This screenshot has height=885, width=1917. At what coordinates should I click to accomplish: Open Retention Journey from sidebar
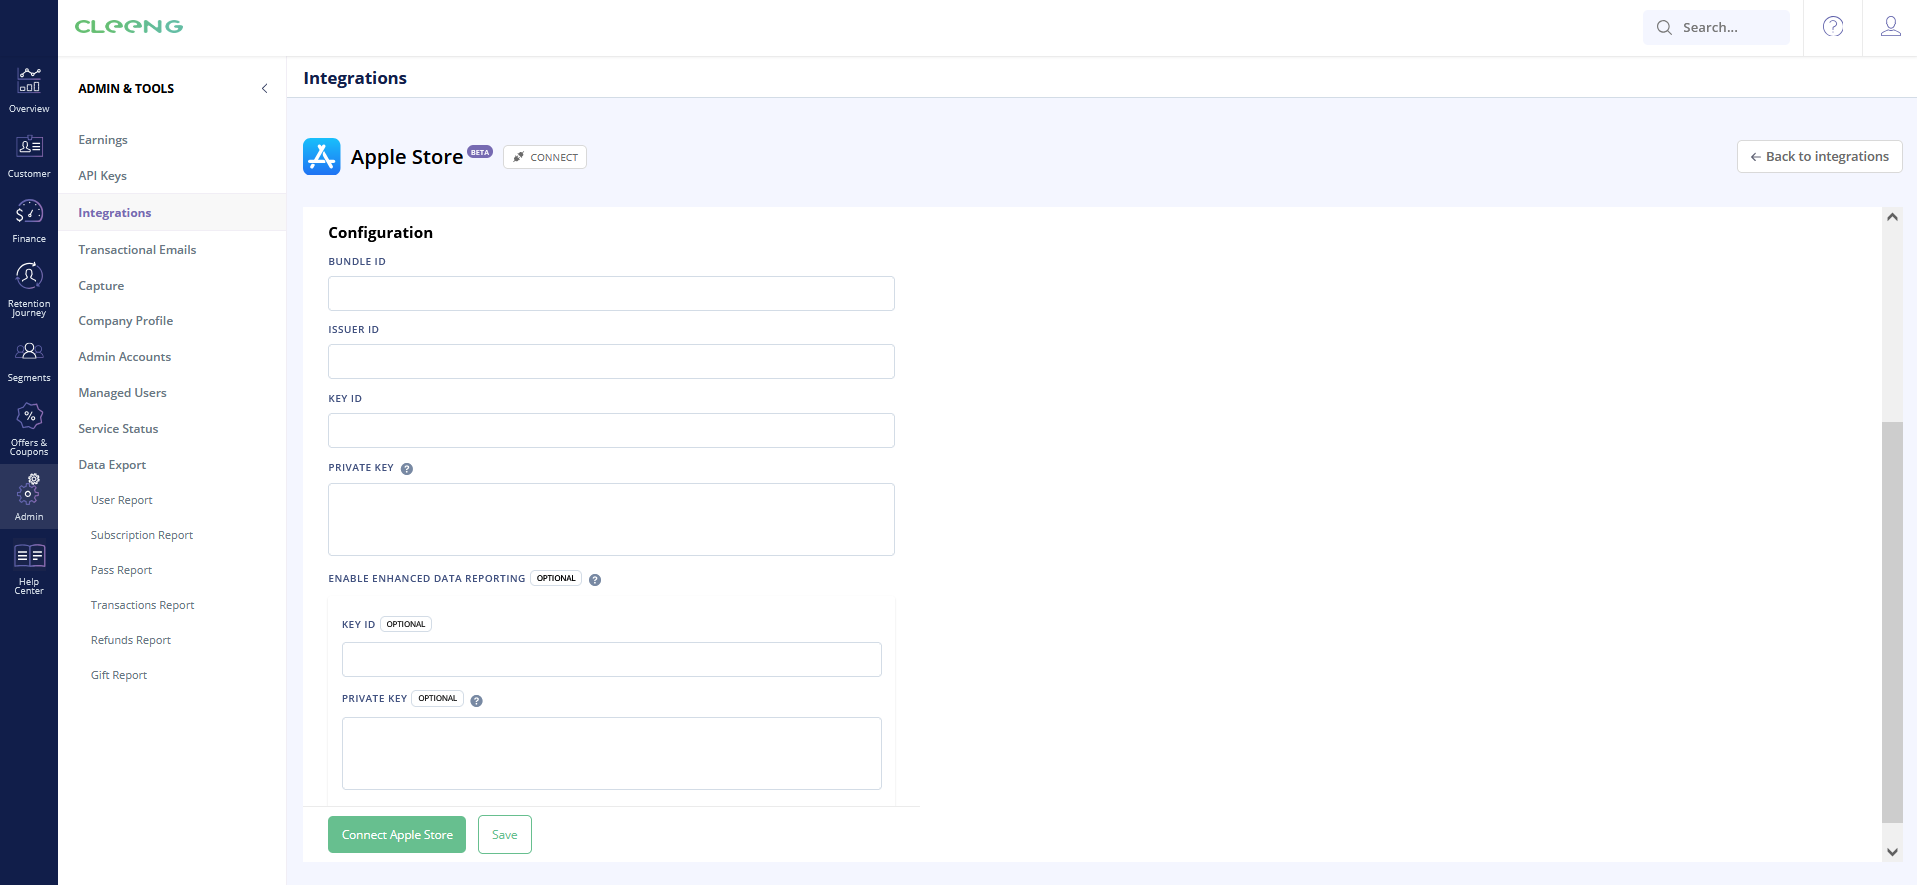click(29, 289)
